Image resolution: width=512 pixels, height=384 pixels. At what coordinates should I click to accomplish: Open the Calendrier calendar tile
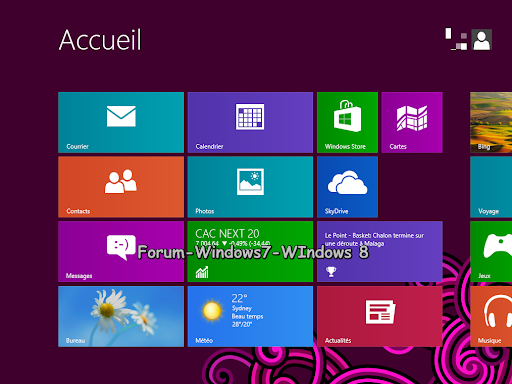[x=250, y=122]
